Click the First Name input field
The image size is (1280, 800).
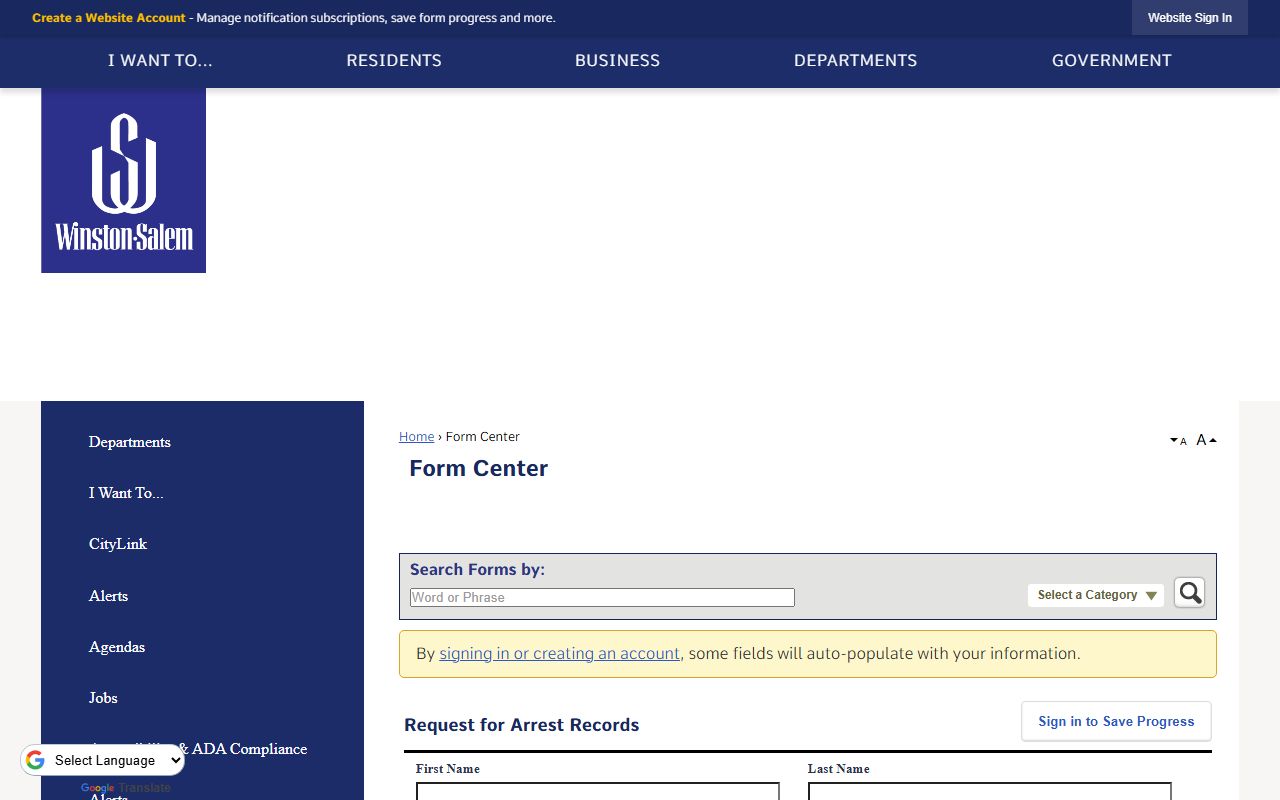click(x=597, y=792)
